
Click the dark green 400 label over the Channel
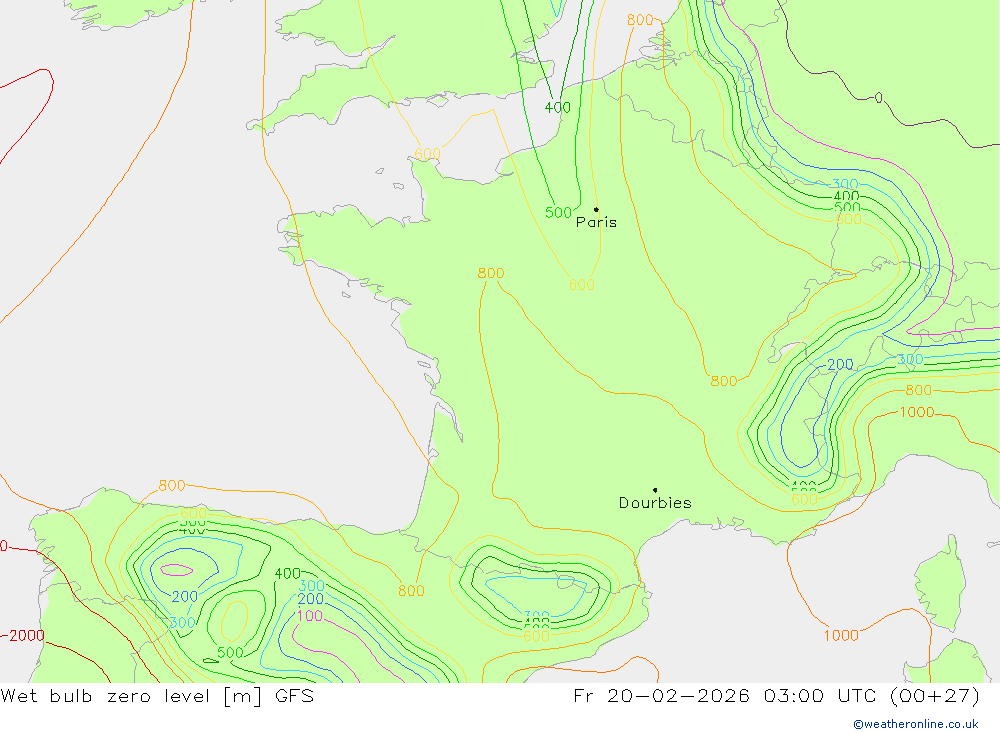coord(557,107)
